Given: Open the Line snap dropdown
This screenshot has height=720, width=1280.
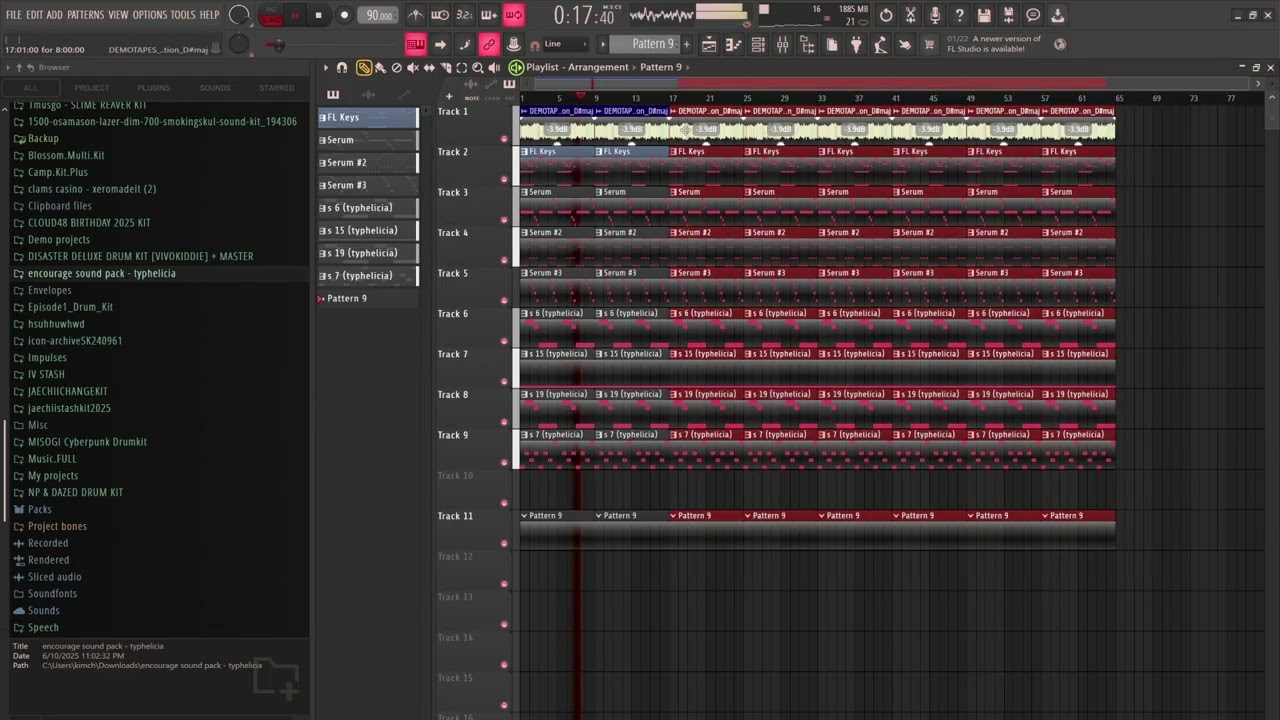Looking at the screenshot, I should (x=565, y=44).
